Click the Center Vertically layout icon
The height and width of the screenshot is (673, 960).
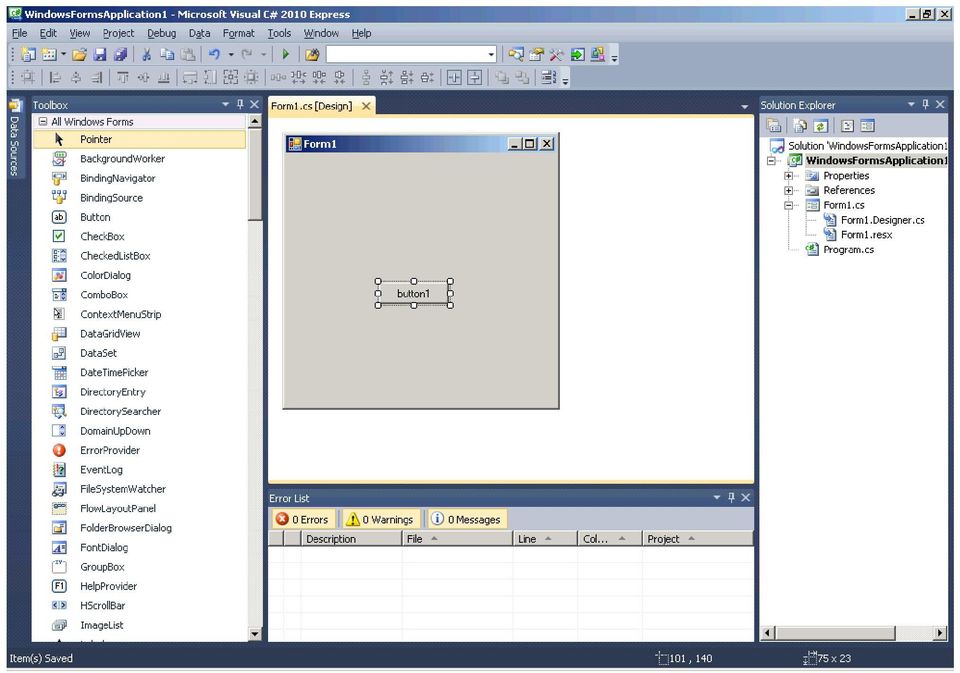474,77
